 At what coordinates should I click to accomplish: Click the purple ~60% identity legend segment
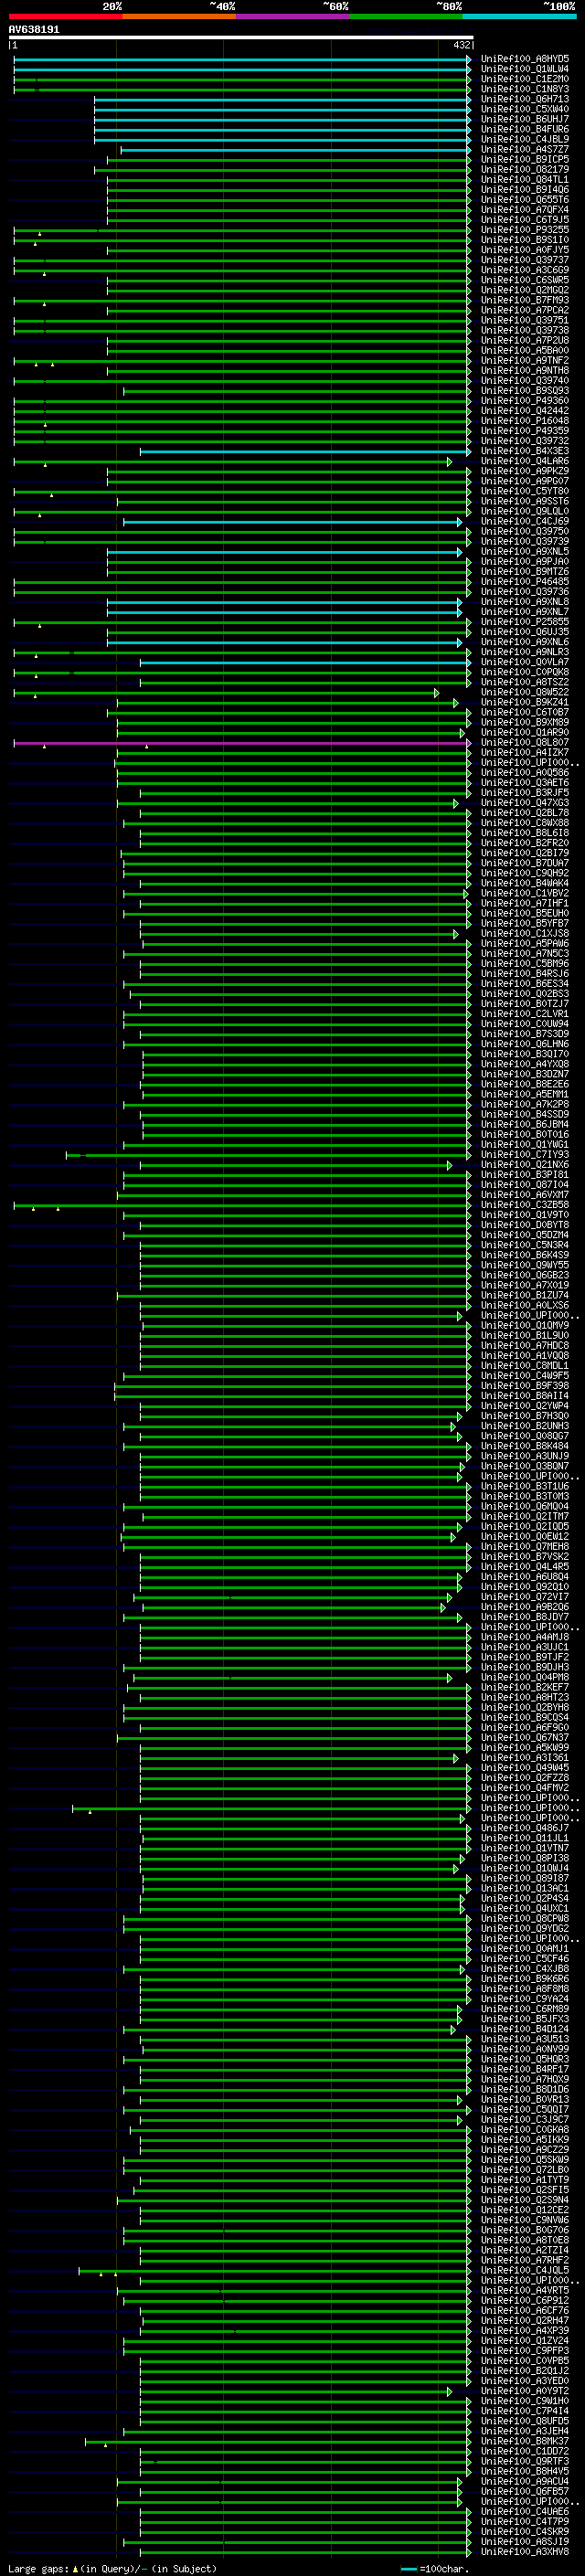tap(293, 16)
